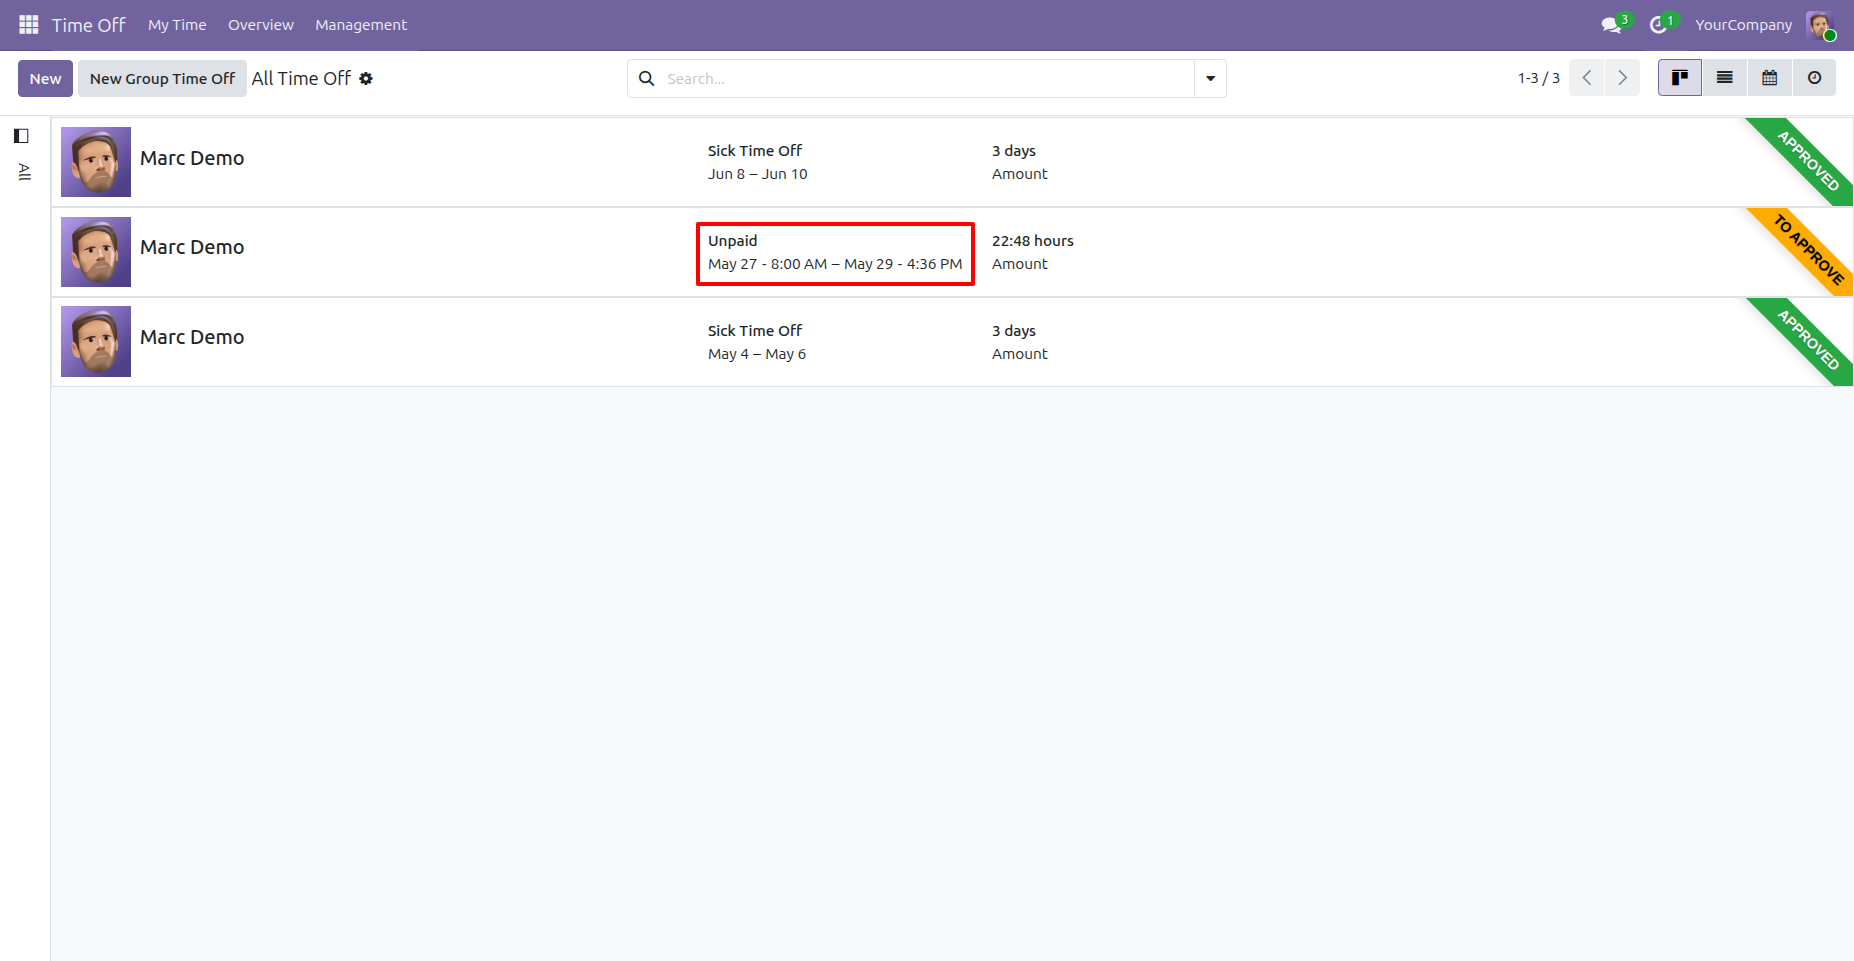Open the Overview menu
Image resolution: width=1854 pixels, height=961 pixels.
pos(261,25)
